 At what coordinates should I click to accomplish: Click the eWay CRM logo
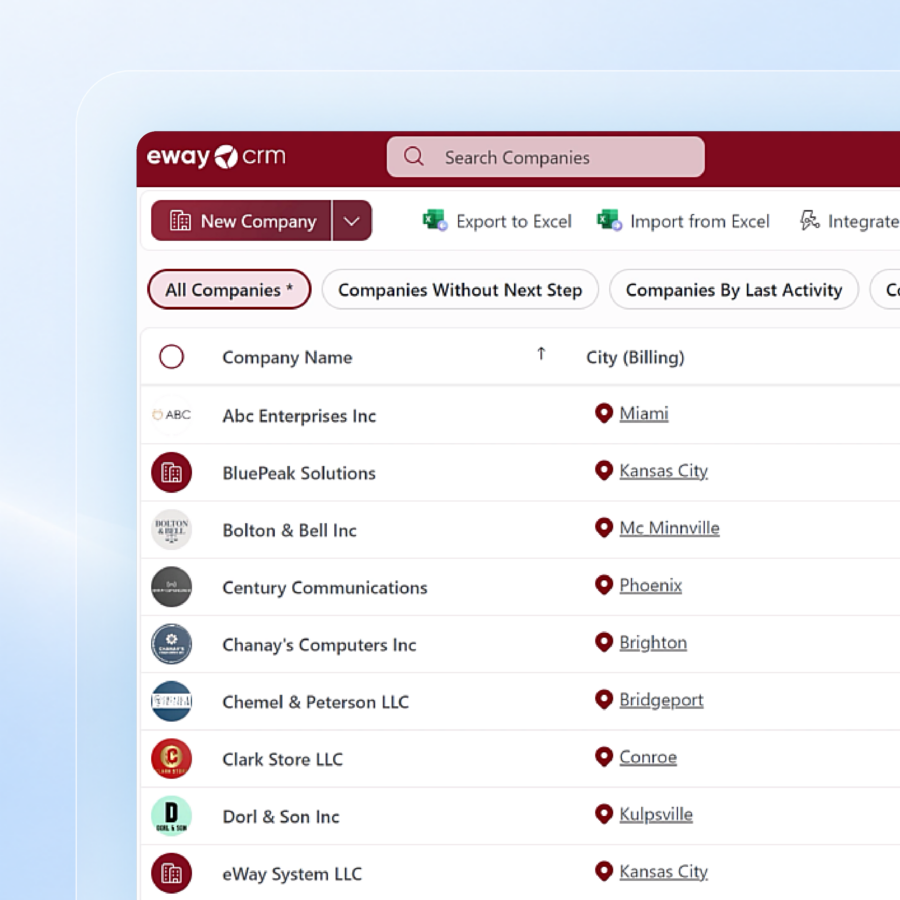click(216, 157)
